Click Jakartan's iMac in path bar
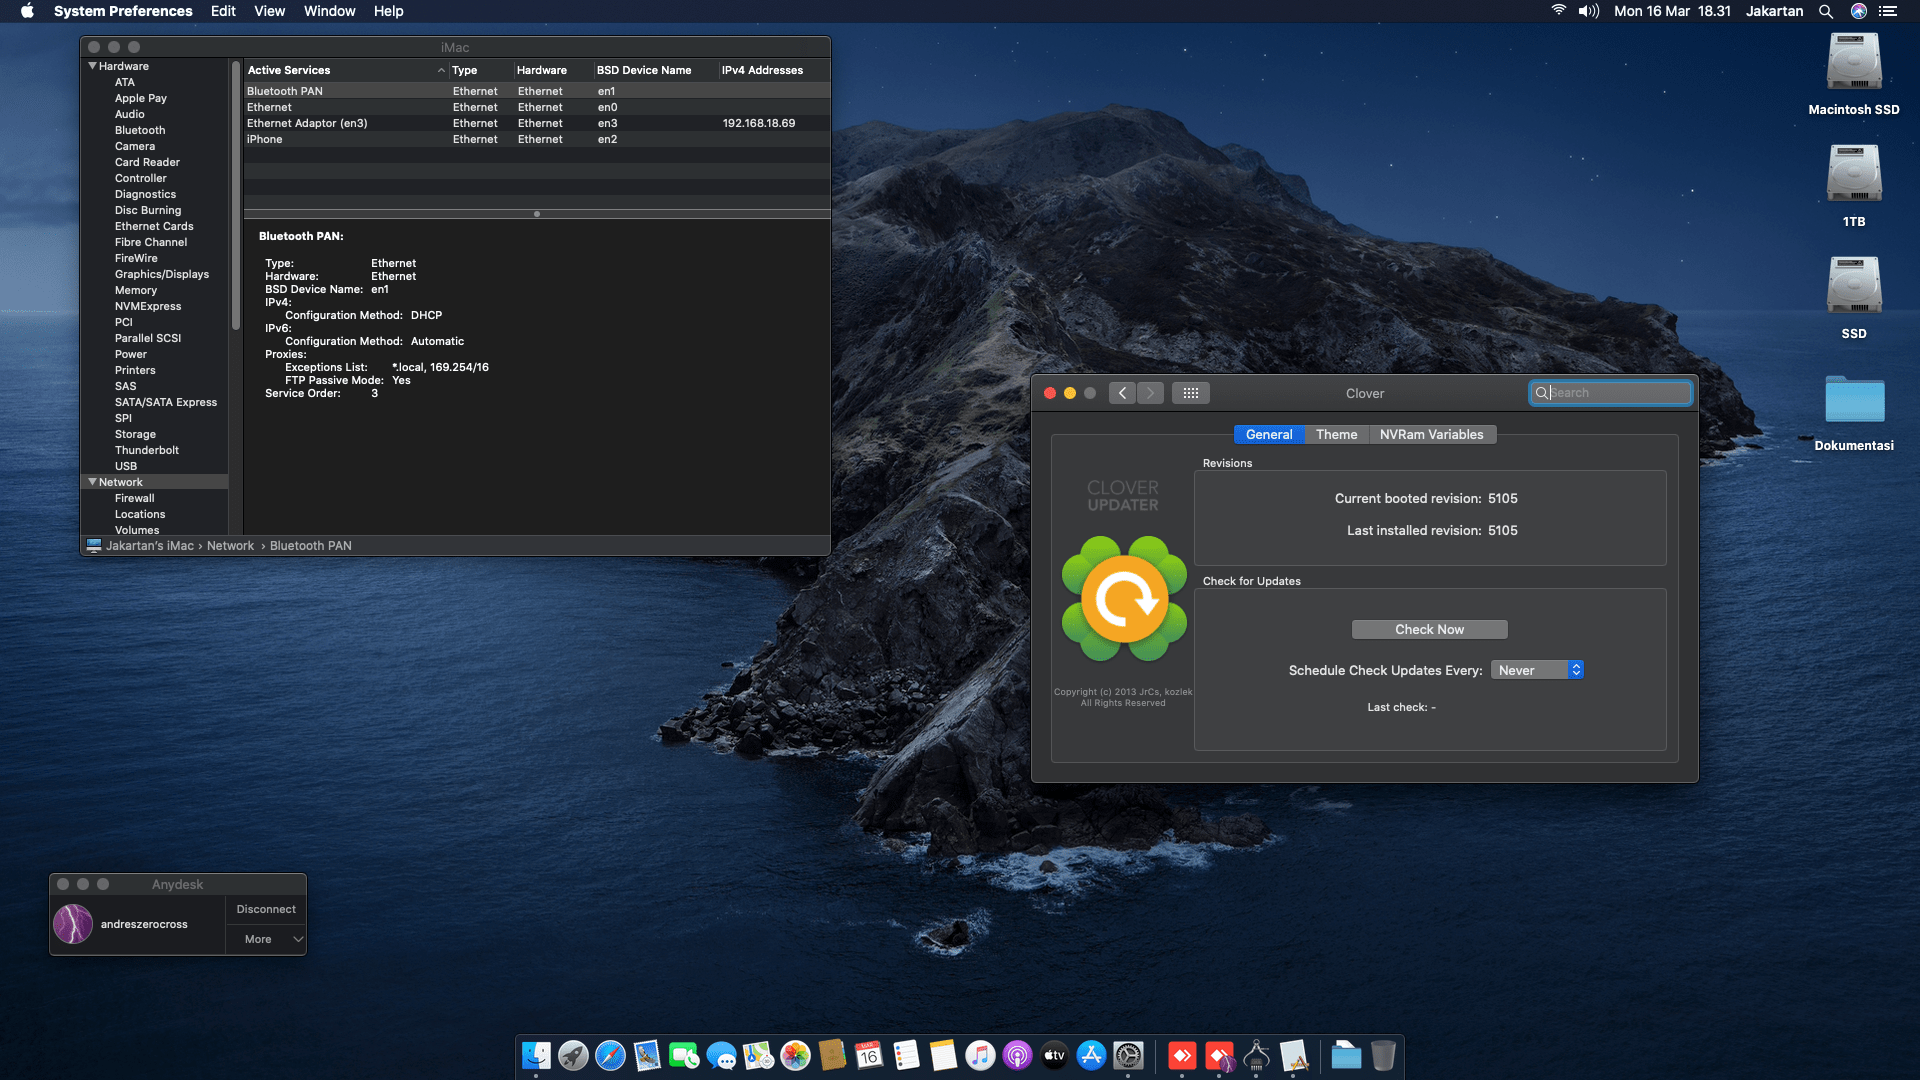The image size is (1920, 1080). (x=140, y=546)
